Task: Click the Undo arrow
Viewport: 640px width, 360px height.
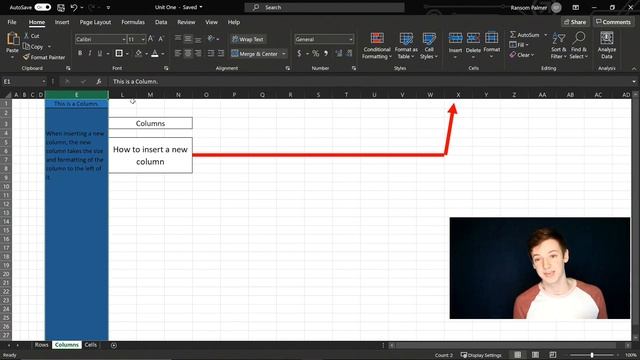Action: tap(74, 7)
